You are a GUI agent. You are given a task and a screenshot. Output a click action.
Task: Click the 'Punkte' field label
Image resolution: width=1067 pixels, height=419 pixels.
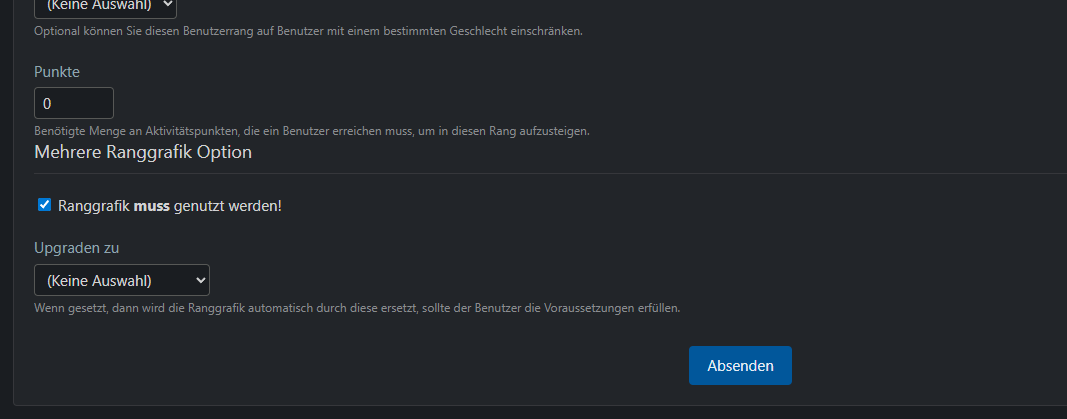point(57,72)
